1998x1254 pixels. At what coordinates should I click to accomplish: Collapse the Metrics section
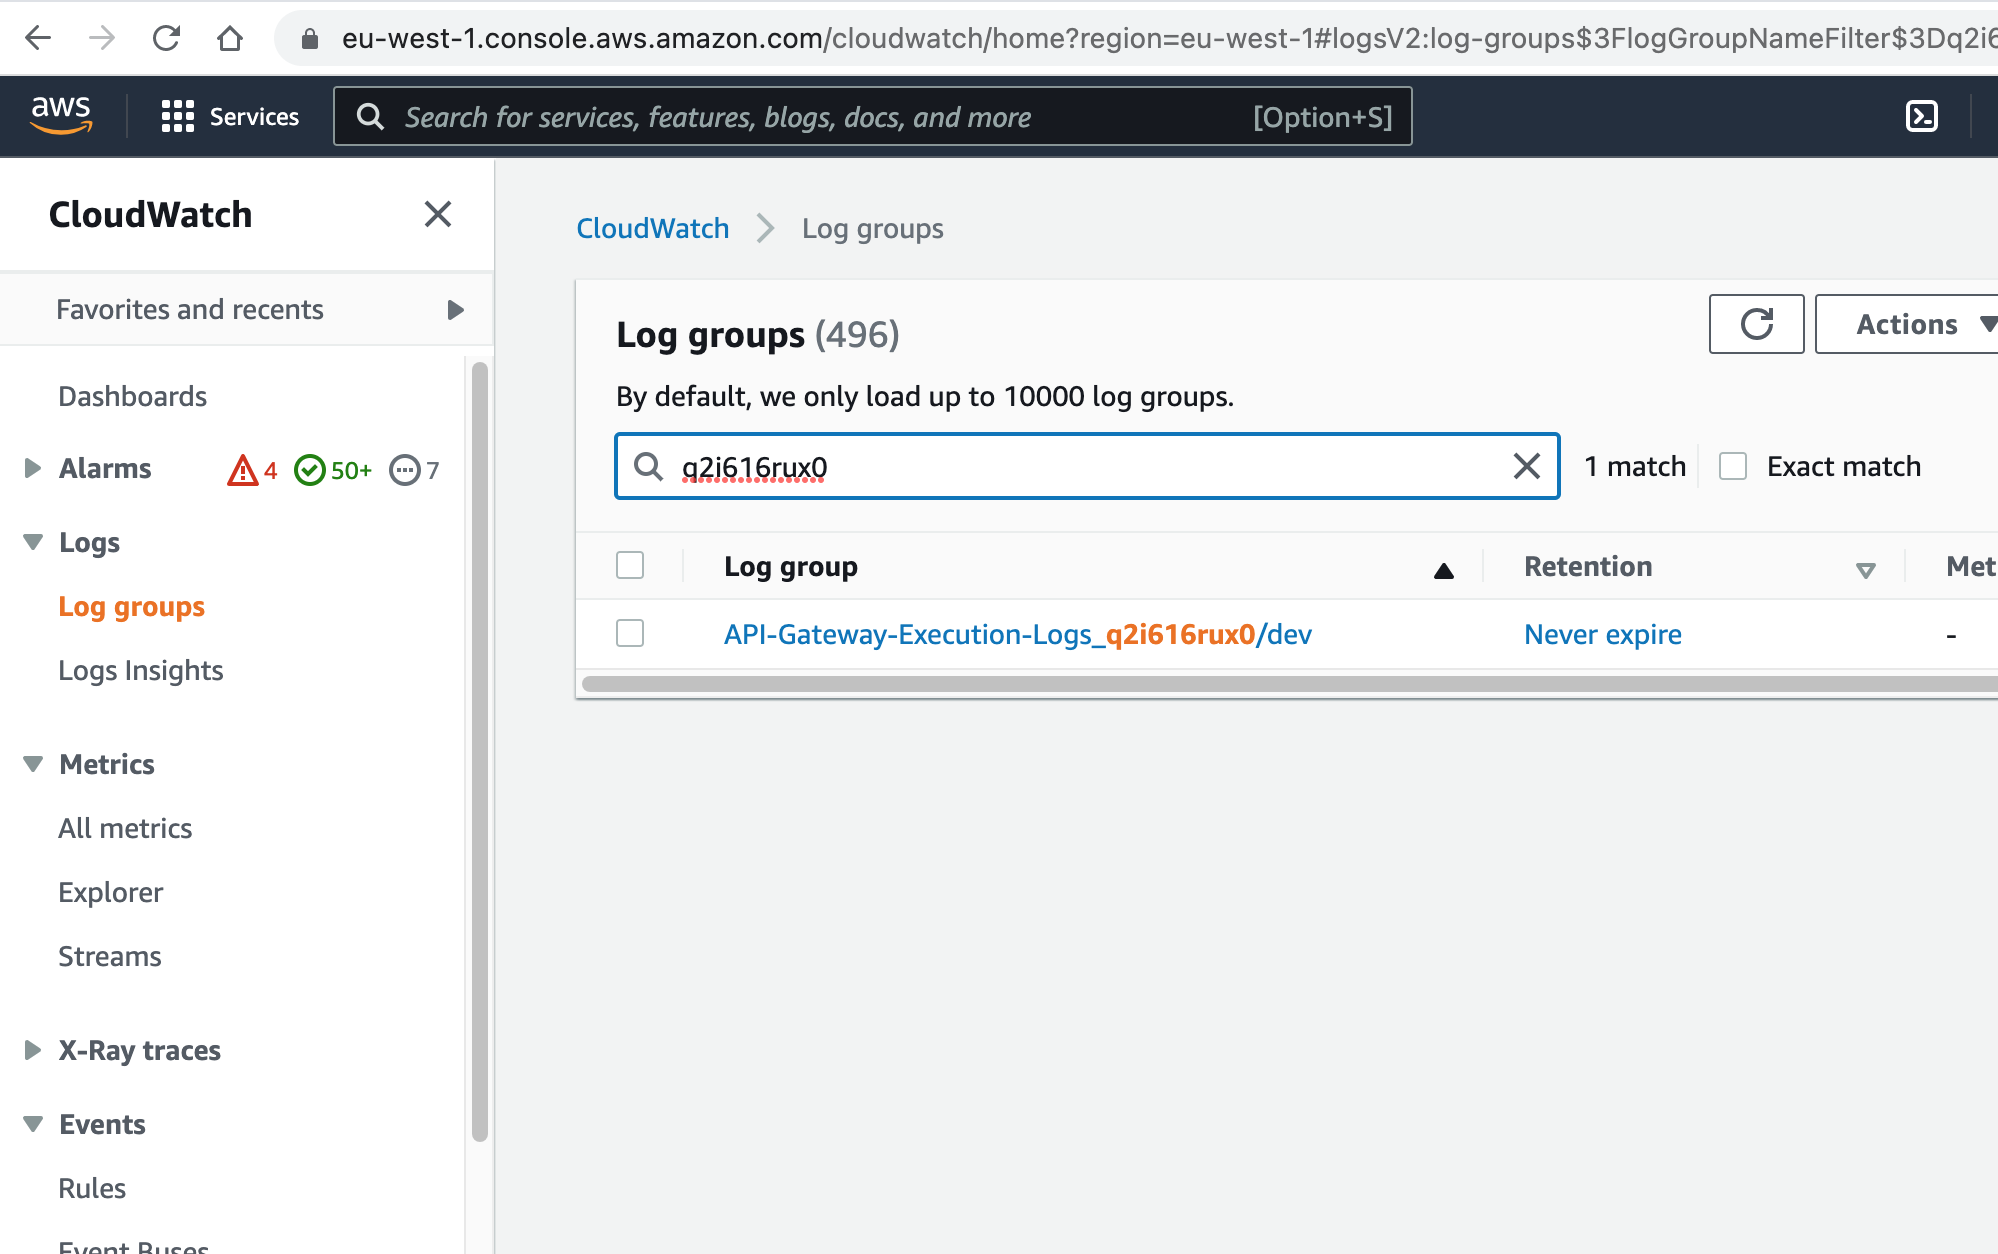click(x=33, y=764)
